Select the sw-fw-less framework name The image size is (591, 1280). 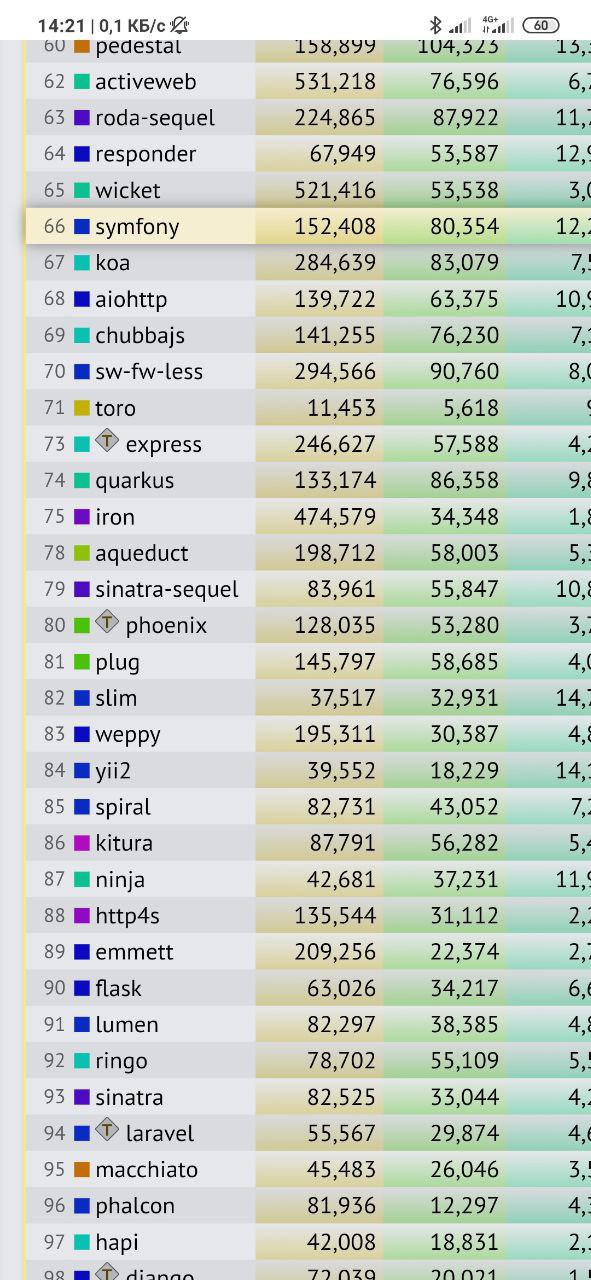coord(149,372)
